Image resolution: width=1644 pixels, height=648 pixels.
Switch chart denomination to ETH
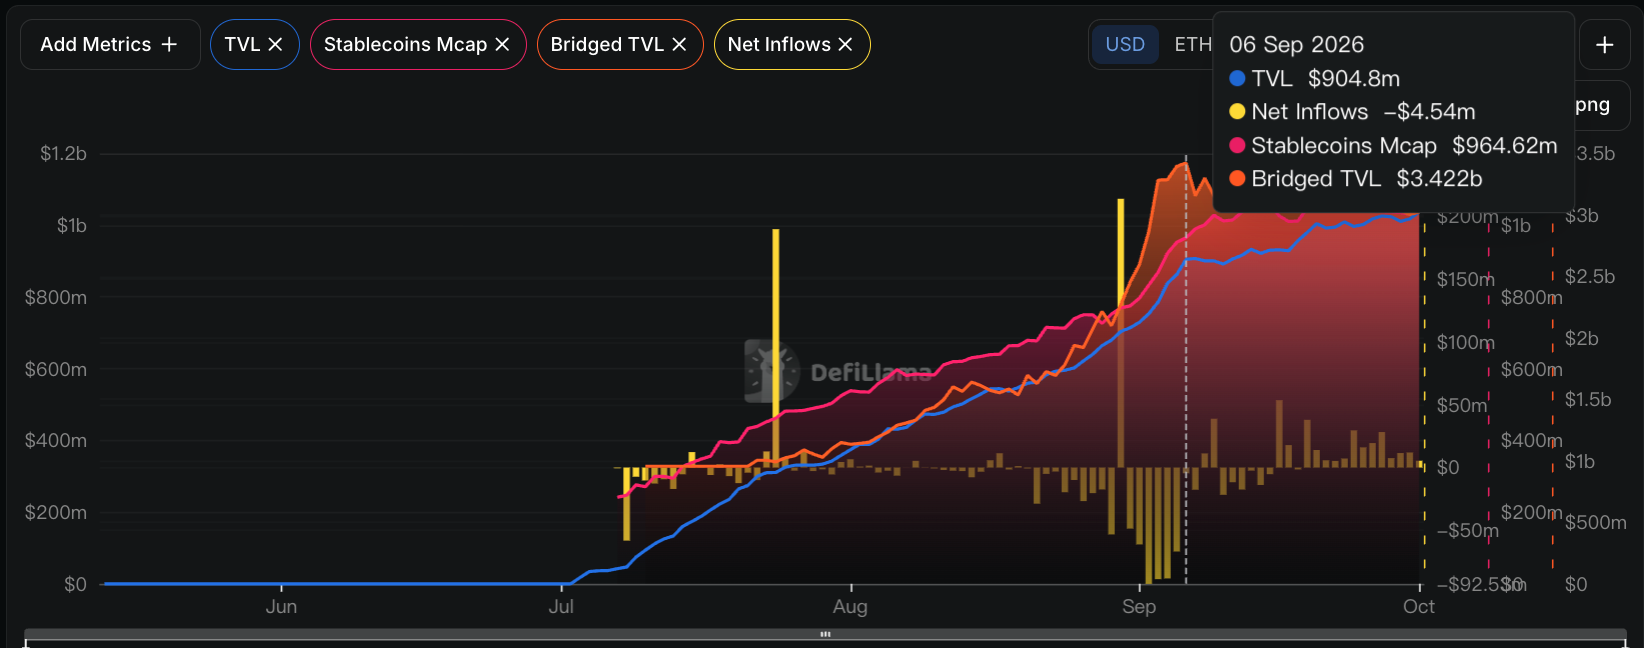(1192, 45)
